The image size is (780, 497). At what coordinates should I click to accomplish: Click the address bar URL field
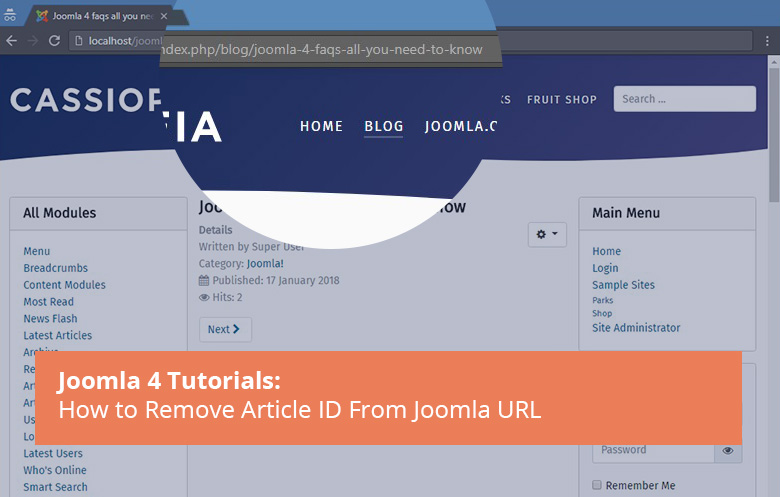click(410, 41)
